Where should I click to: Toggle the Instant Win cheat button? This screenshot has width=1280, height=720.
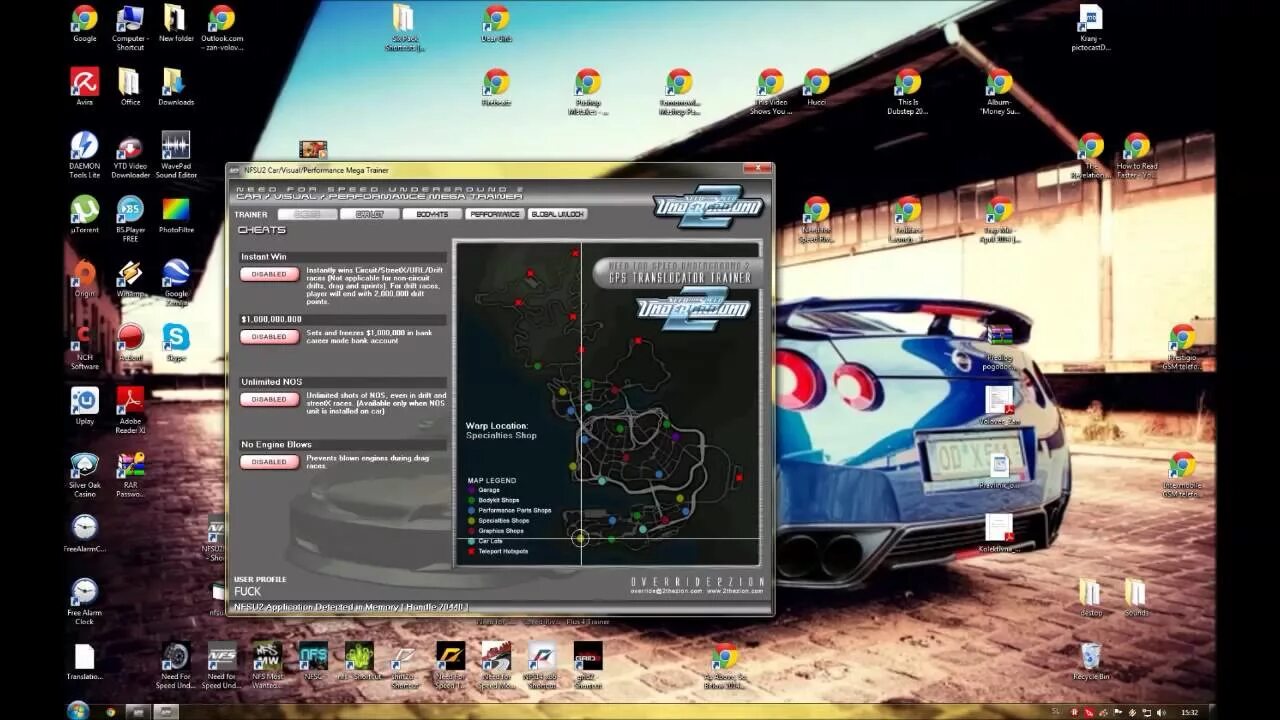(269, 274)
